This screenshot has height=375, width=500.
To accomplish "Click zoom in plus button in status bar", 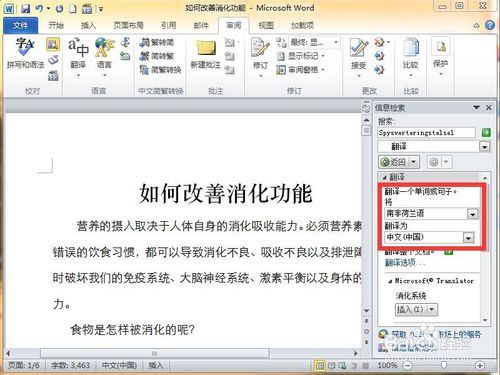I will (480, 366).
